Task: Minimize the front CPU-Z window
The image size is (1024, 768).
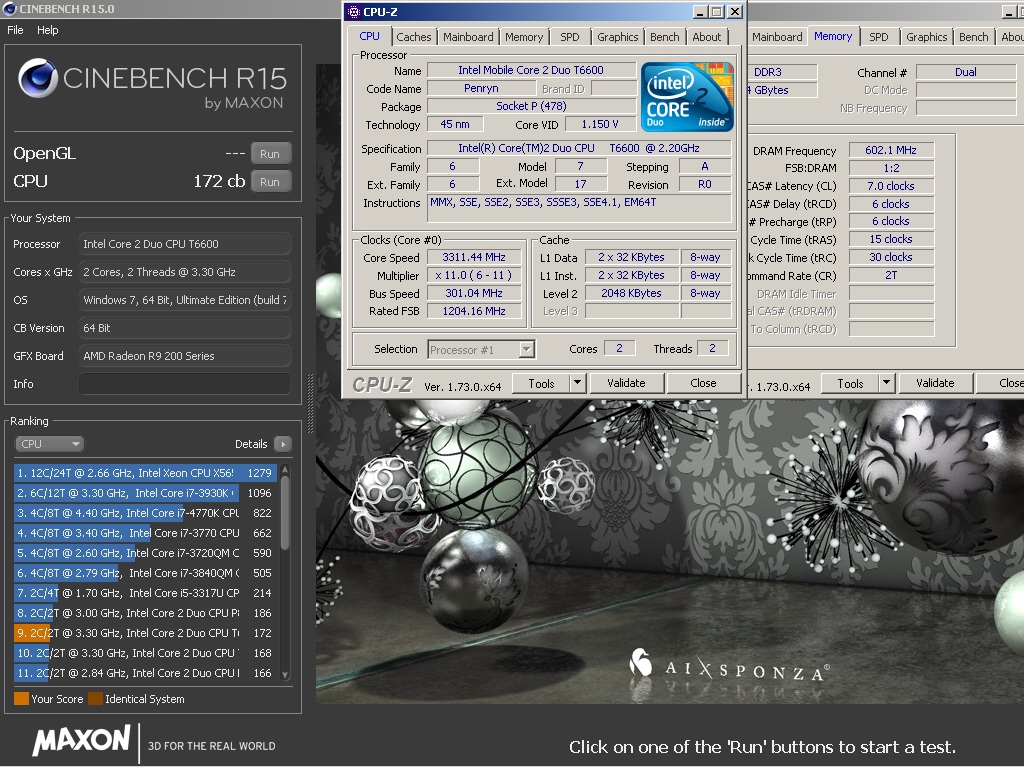Action: [x=699, y=12]
